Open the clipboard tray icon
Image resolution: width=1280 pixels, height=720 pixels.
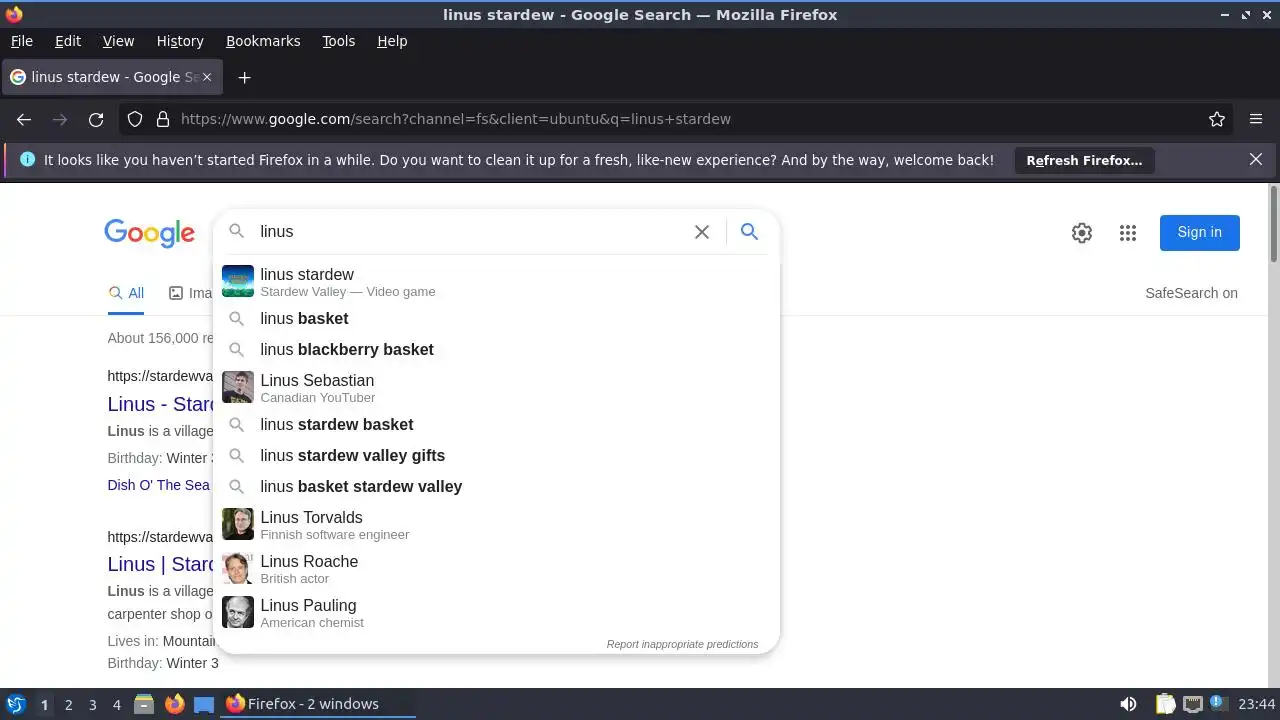(x=1166, y=704)
